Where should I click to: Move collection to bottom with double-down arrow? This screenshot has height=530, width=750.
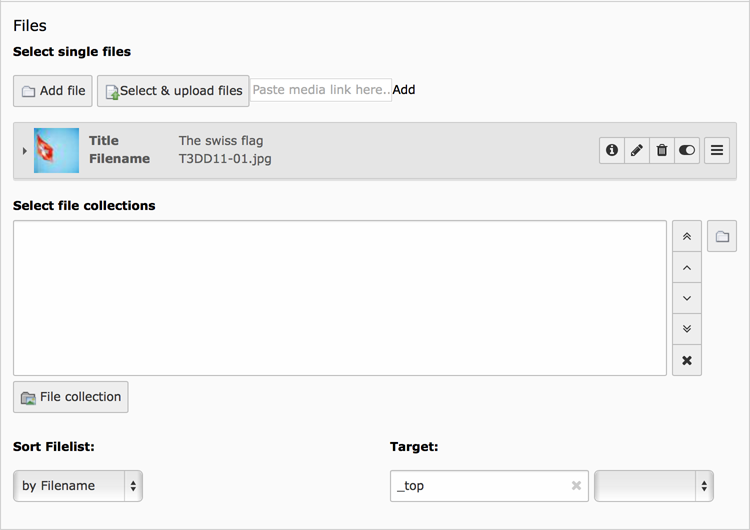pyautogui.click(x=687, y=329)
